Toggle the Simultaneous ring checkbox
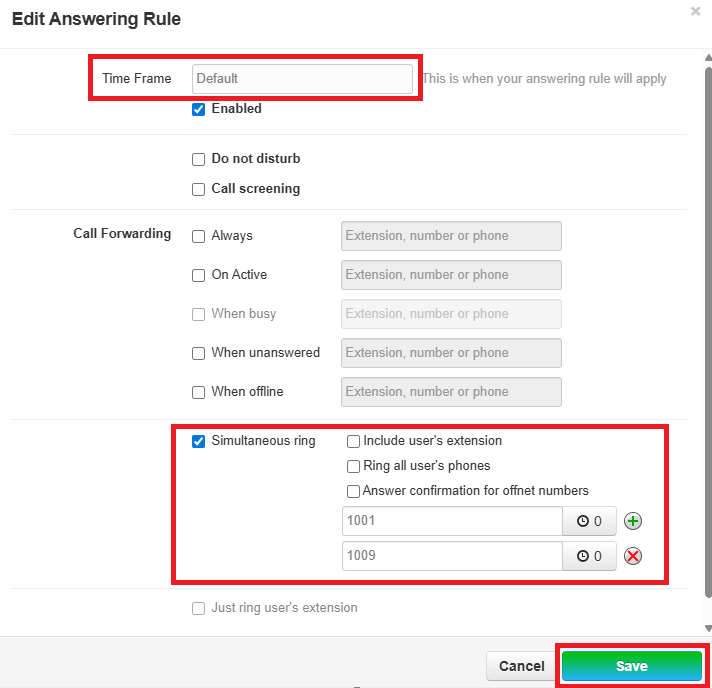This screenshot has width=712, height=688. [x=198, y=441]
